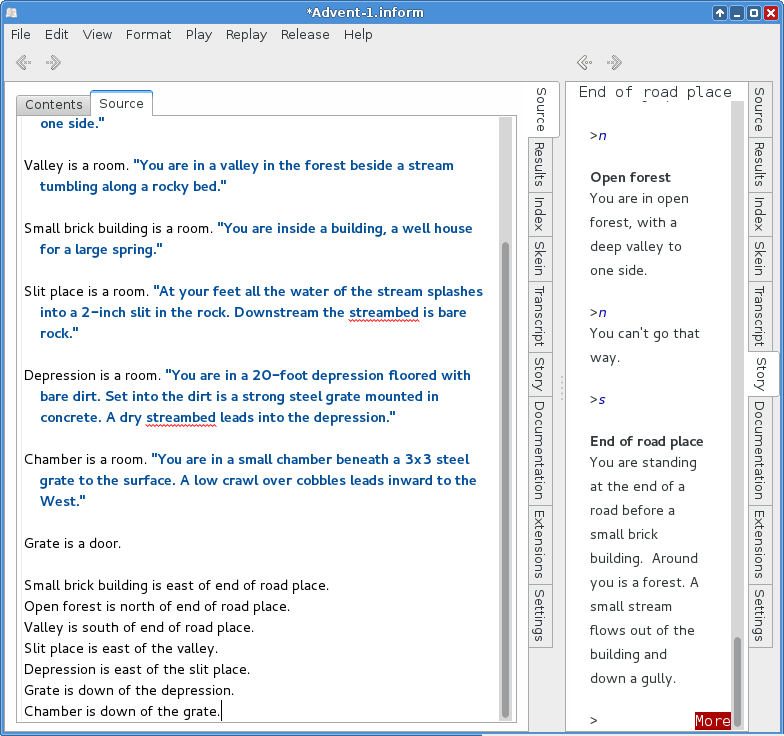The height and width of the screenshot is (736, 784).
Task: Click 'Small brick building is east of end of road place.'
Action: [176, 586]
